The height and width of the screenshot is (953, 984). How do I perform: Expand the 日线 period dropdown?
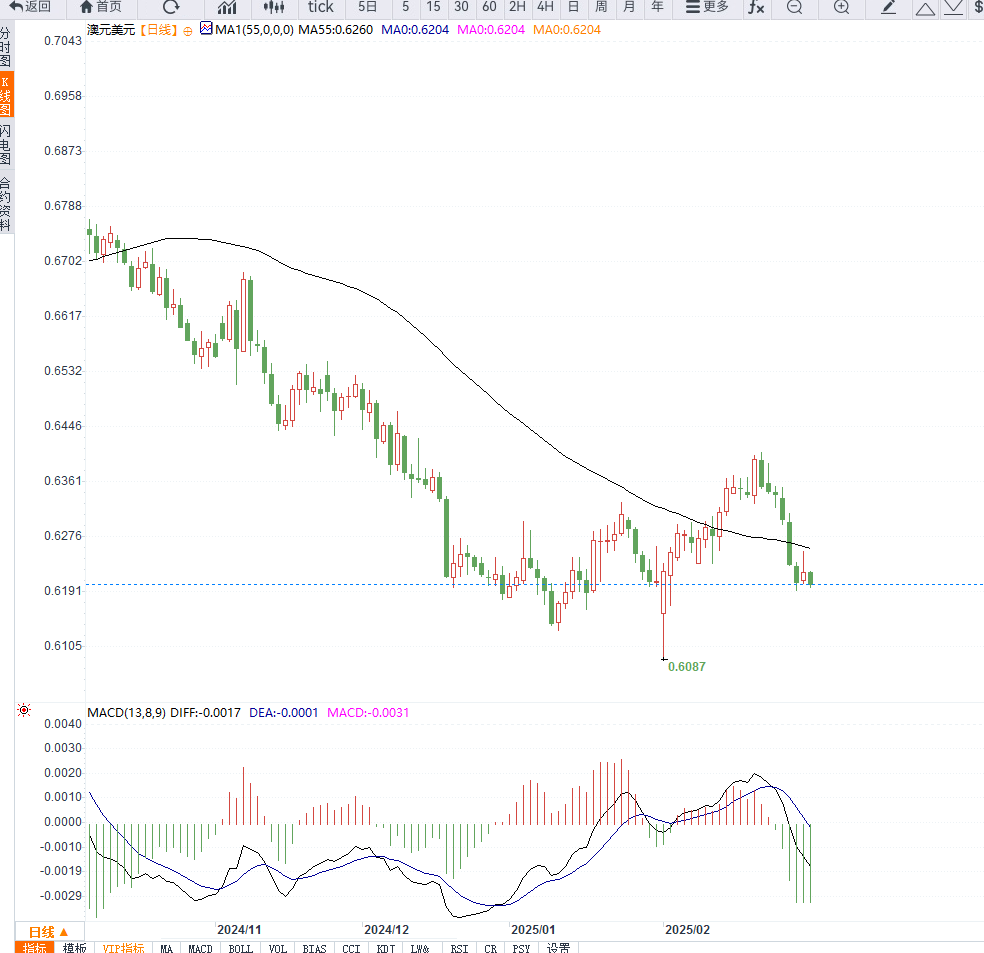(x=49, y=932)
